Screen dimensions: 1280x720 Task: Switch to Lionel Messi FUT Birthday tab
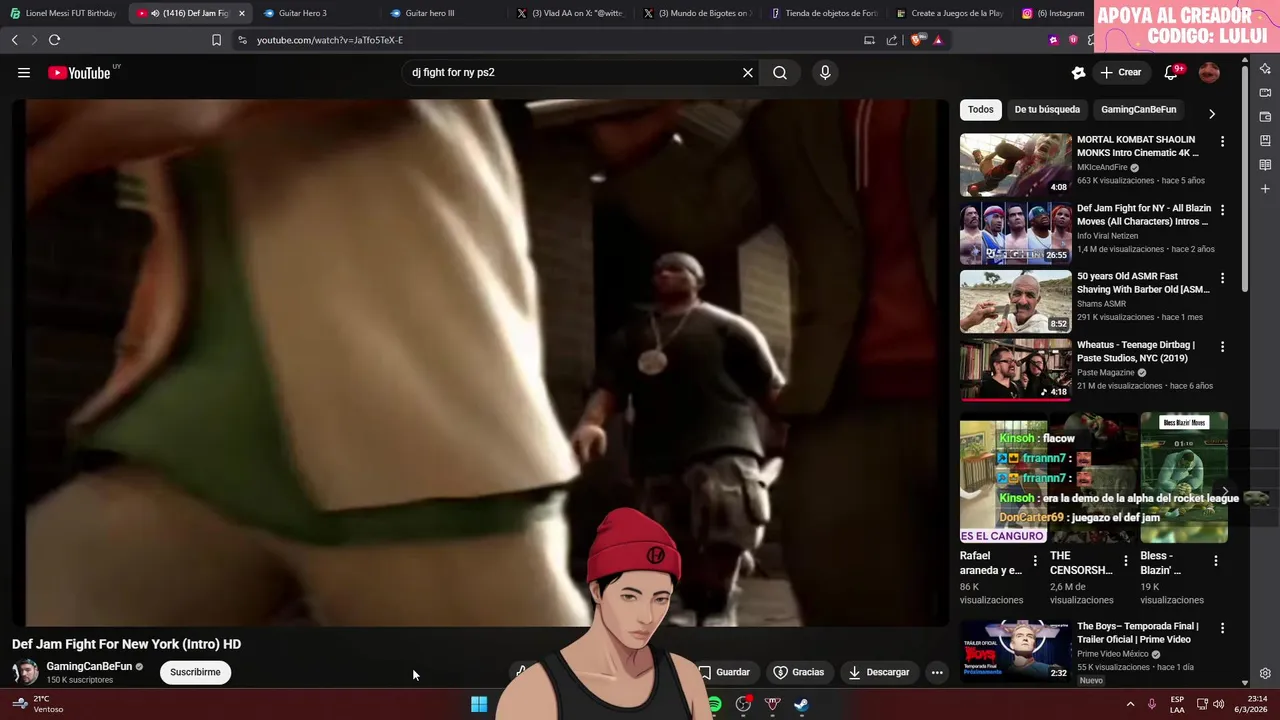click(x=62, y=13)
